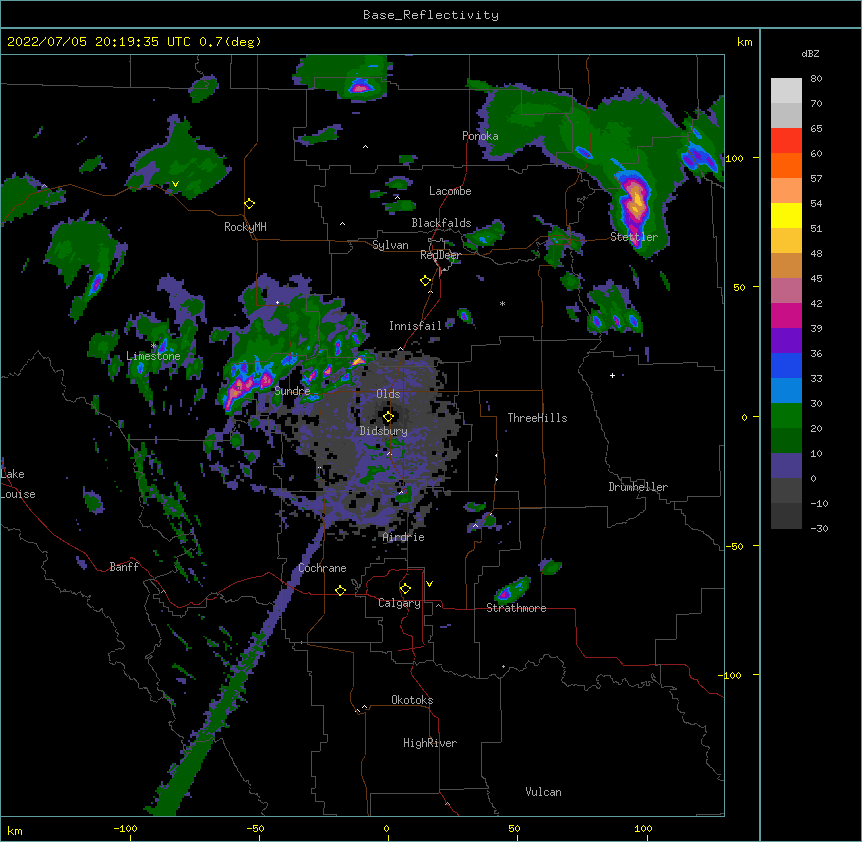Screen dimensions: 862x842
Task: Click the Ponoka city label
Action: pos(480,136)
